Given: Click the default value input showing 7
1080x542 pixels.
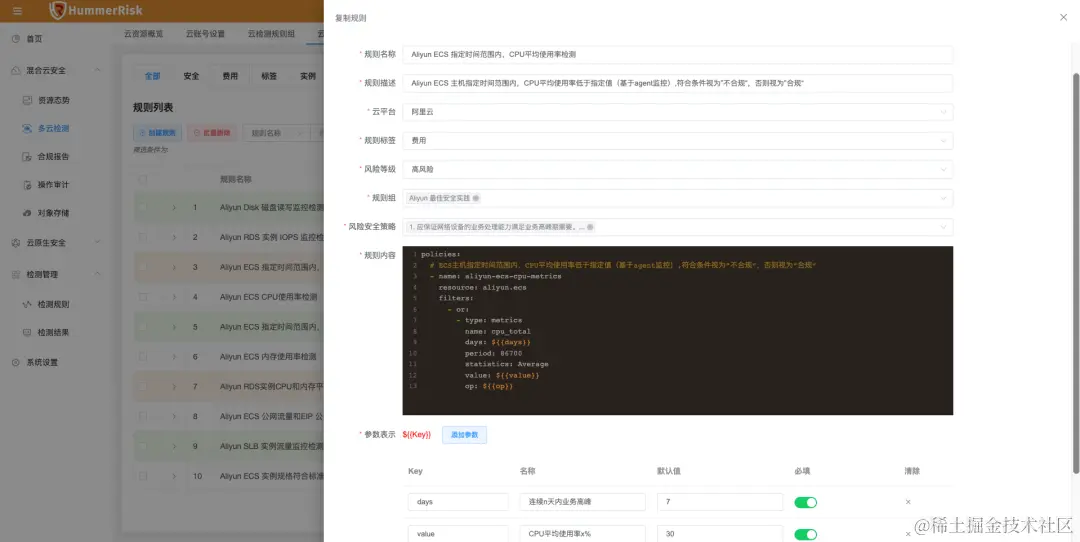Looking at the screenshot, I should pos(720,502).
